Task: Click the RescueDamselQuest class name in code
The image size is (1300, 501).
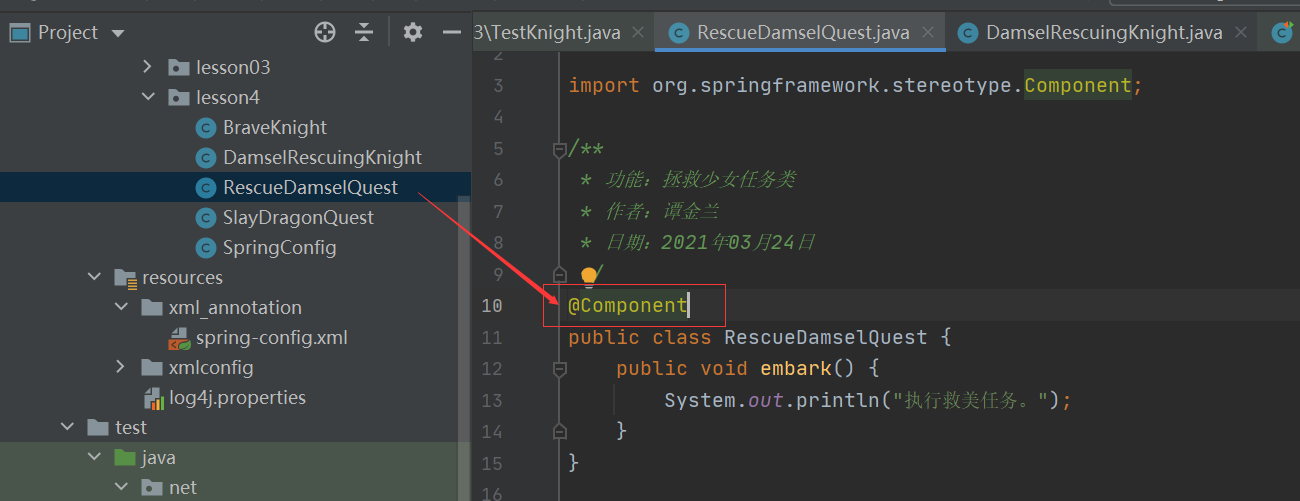Action: click(826, 337)
